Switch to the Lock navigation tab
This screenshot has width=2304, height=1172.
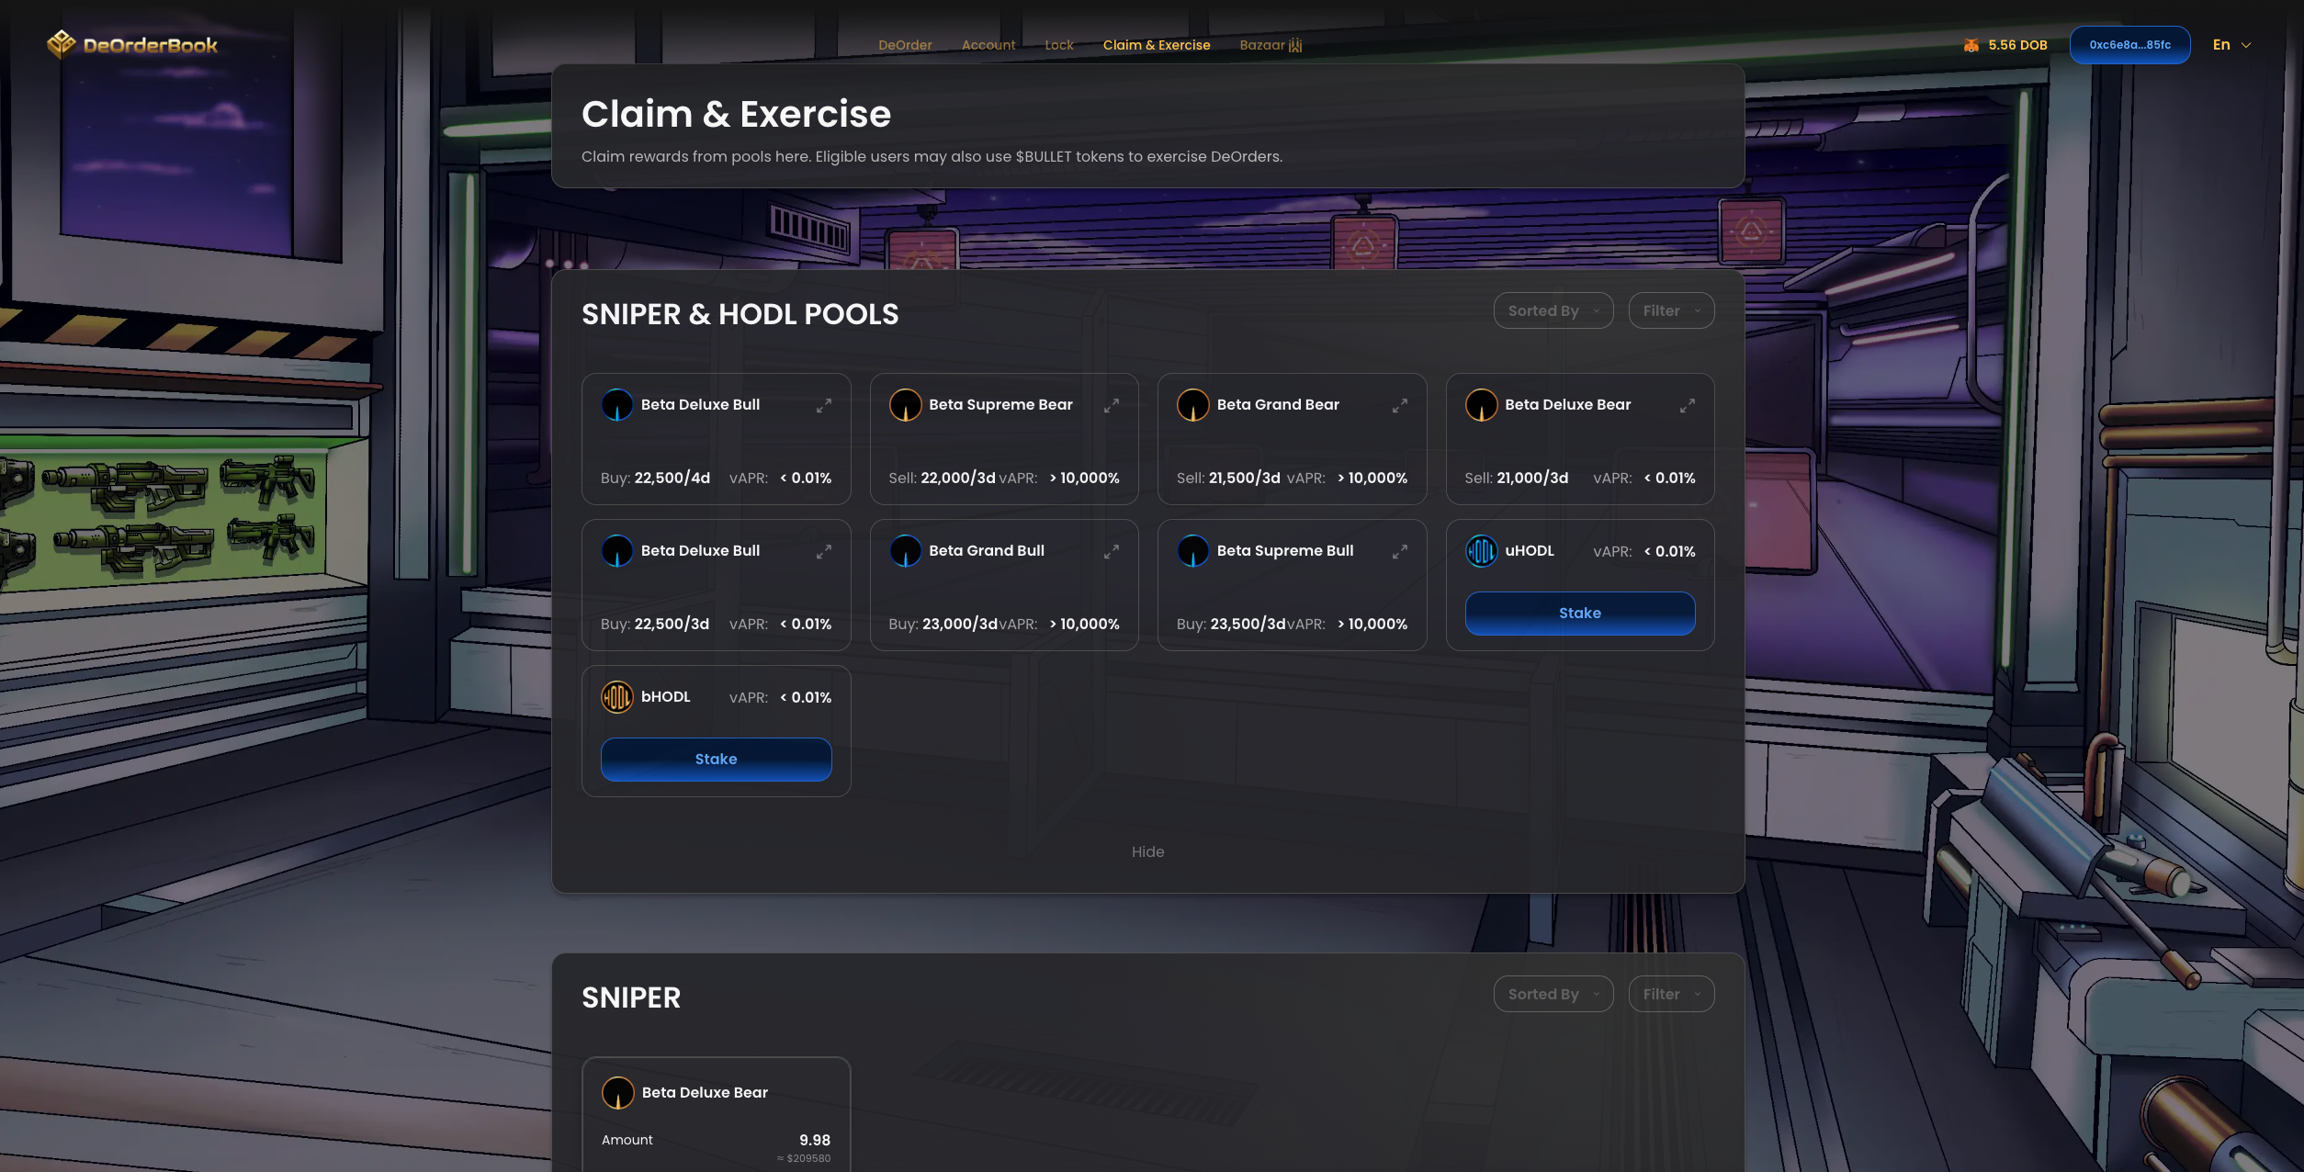(x=1058, y=45)
